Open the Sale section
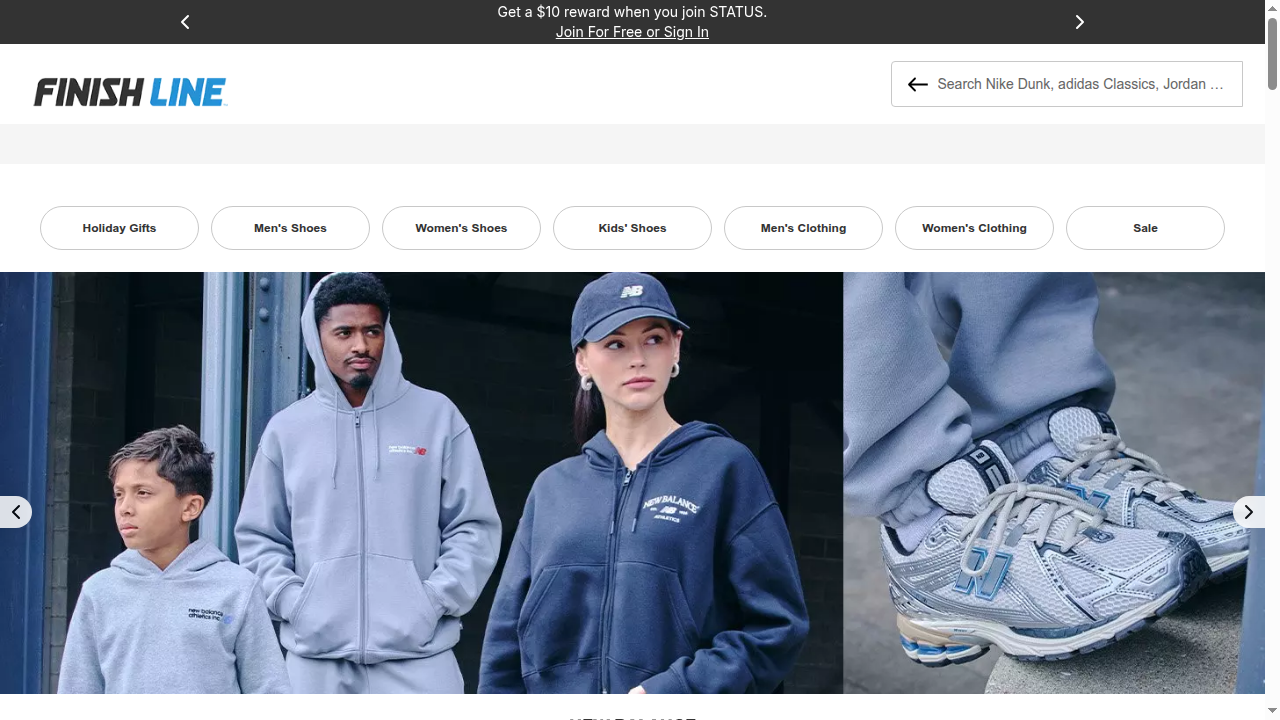This screenshot has height=720, width=1280. (x=1145, y=228)
